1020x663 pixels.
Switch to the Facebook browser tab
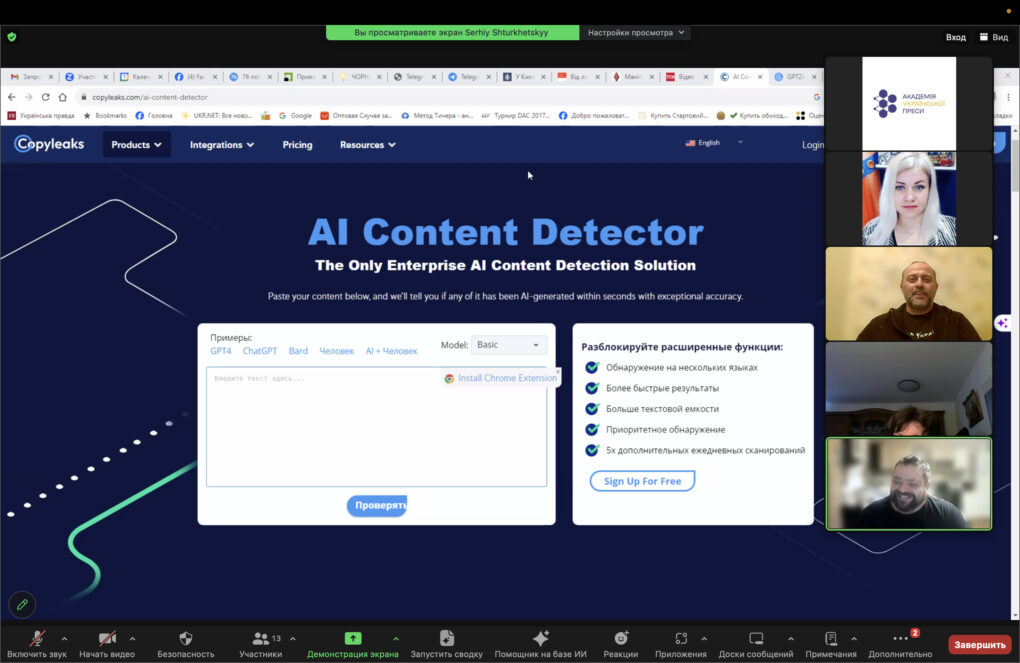195,77
